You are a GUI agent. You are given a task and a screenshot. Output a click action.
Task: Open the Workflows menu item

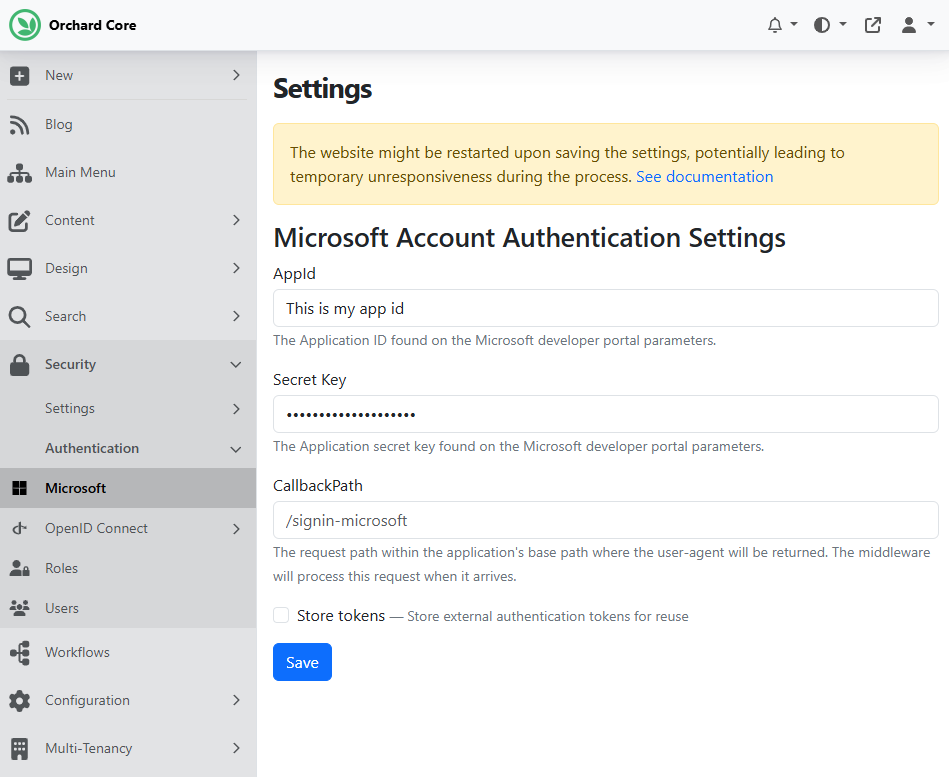(128, 652)
